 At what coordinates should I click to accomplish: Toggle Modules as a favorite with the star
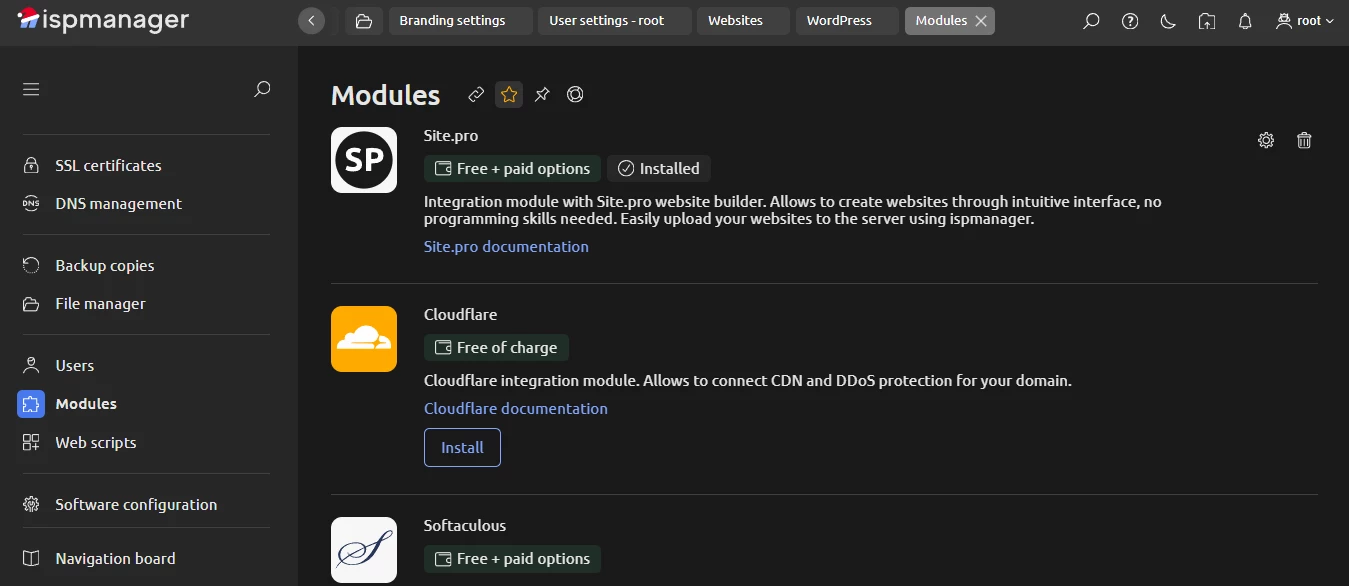(x=508, y=94)
